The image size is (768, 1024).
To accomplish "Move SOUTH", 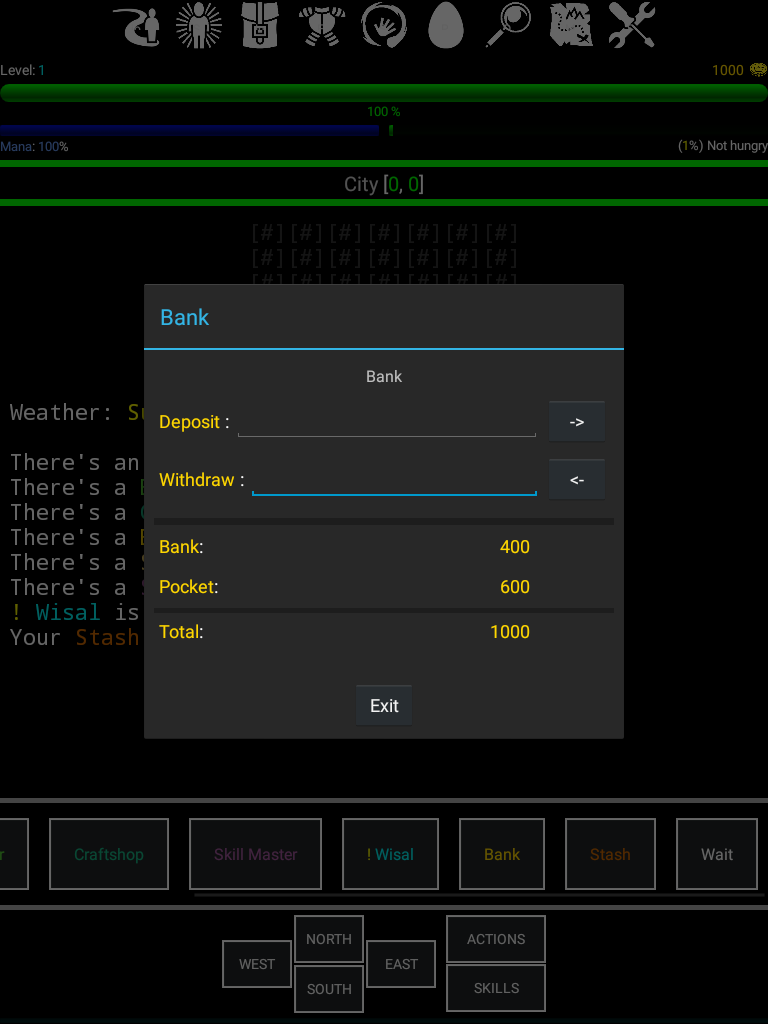I will (x=329, y=989).
